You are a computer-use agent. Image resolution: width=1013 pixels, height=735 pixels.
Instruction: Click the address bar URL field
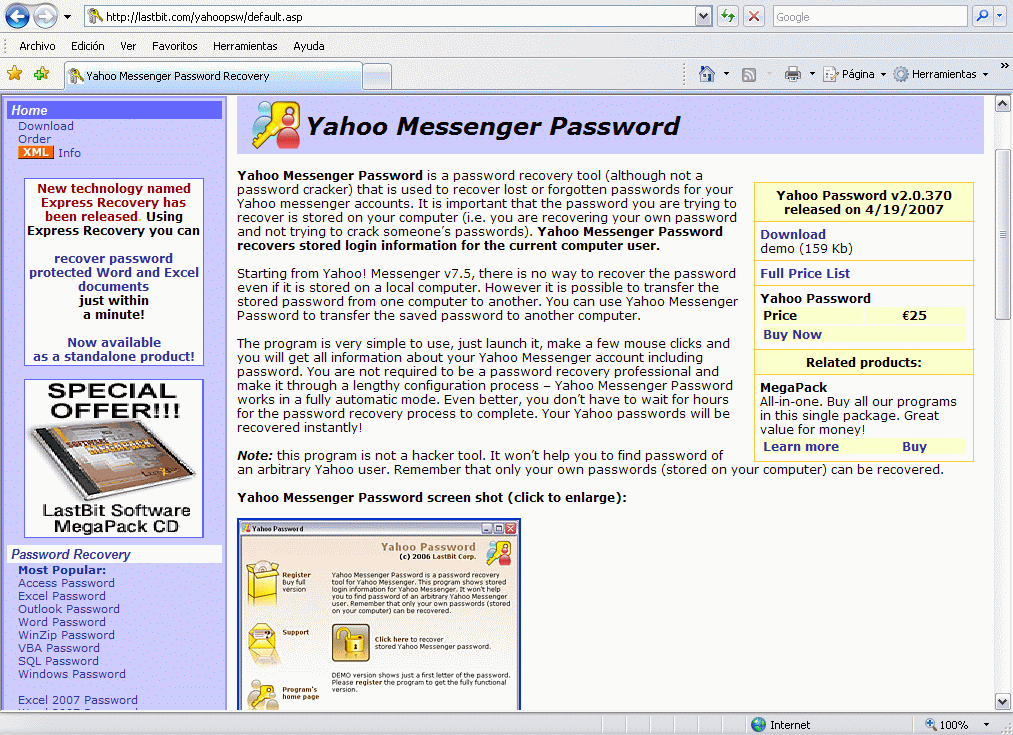390,17
